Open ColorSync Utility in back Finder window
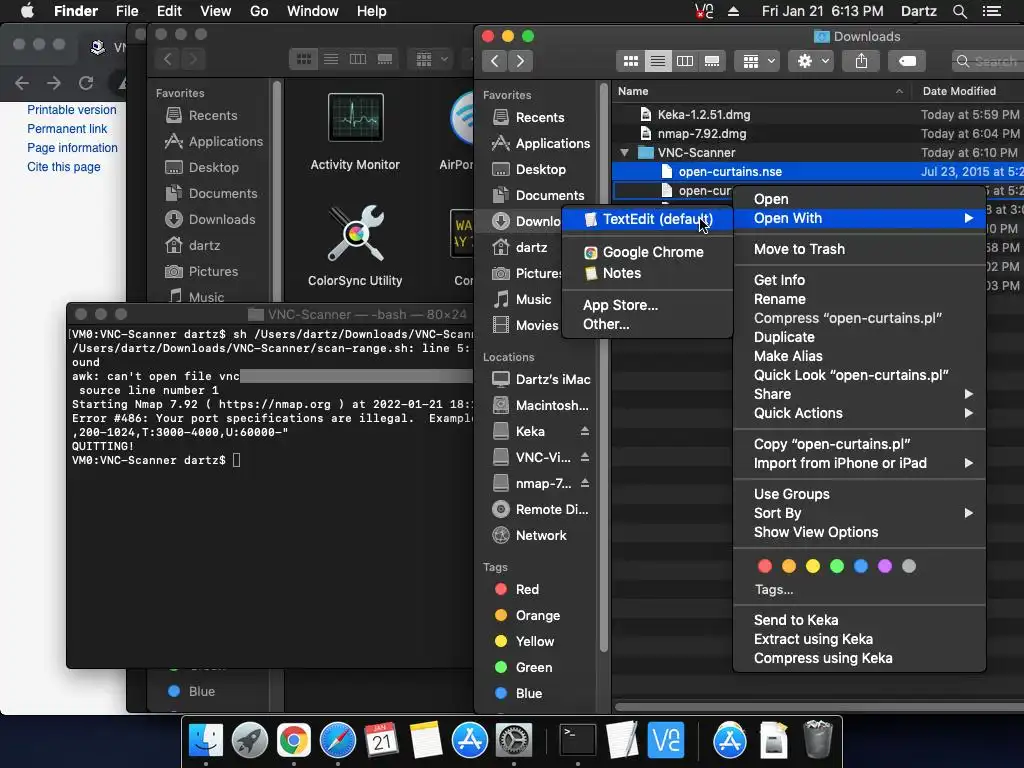1024x768 pixels. 355,246
